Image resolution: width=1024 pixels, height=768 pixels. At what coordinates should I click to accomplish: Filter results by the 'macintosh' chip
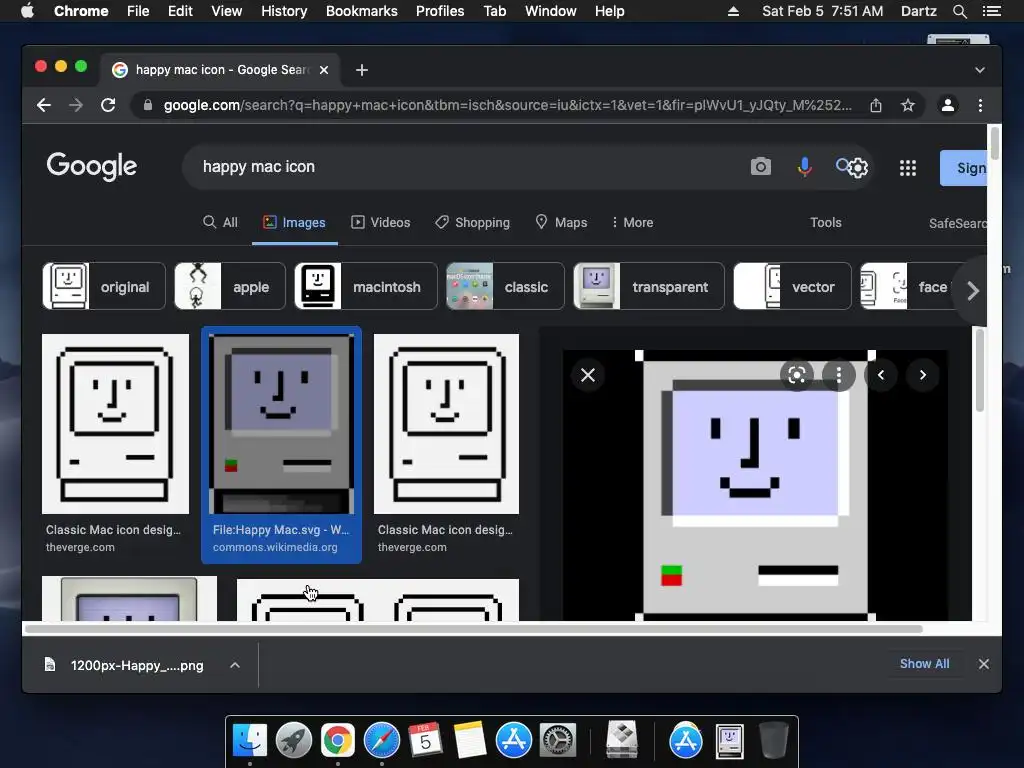pos(366,286)
